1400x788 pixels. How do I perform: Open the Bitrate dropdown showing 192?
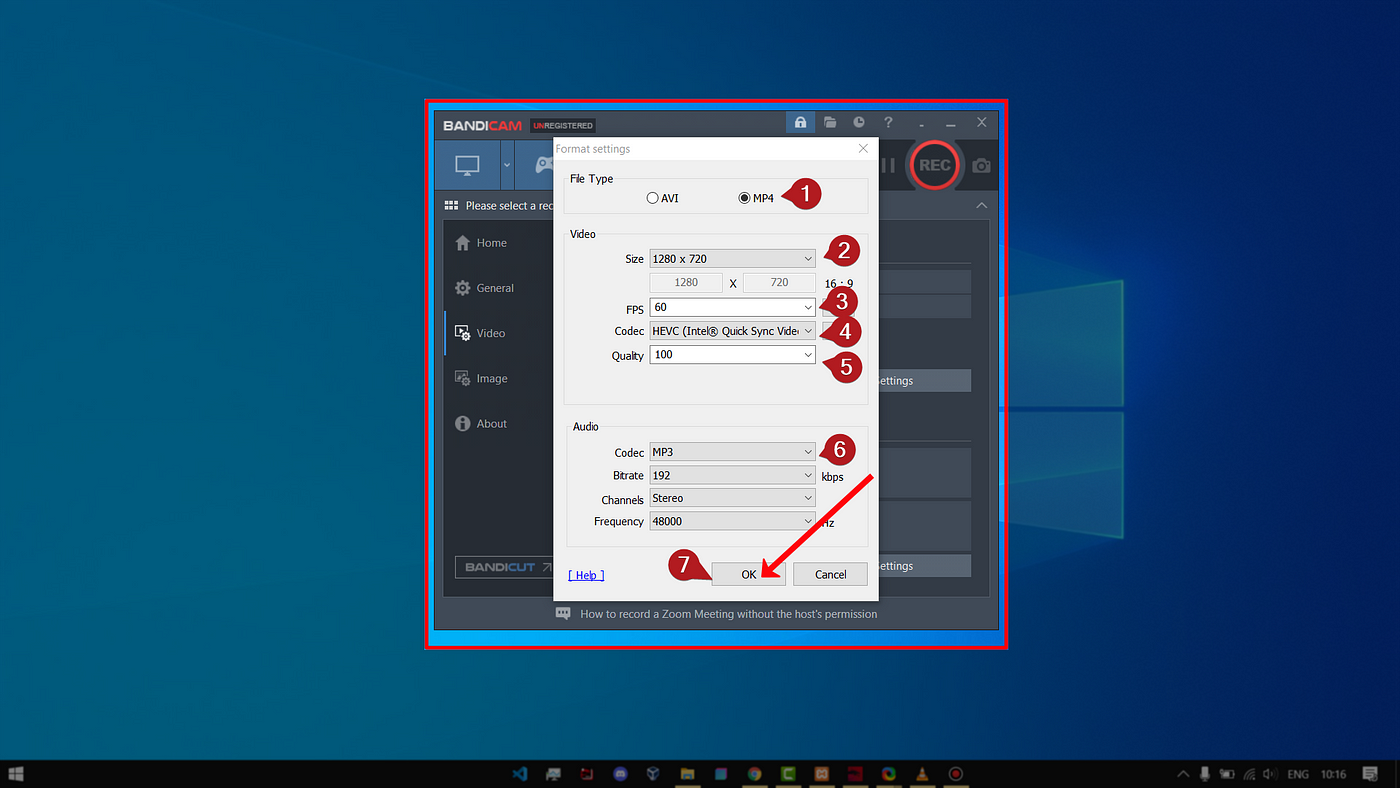[x=733, y=475]
